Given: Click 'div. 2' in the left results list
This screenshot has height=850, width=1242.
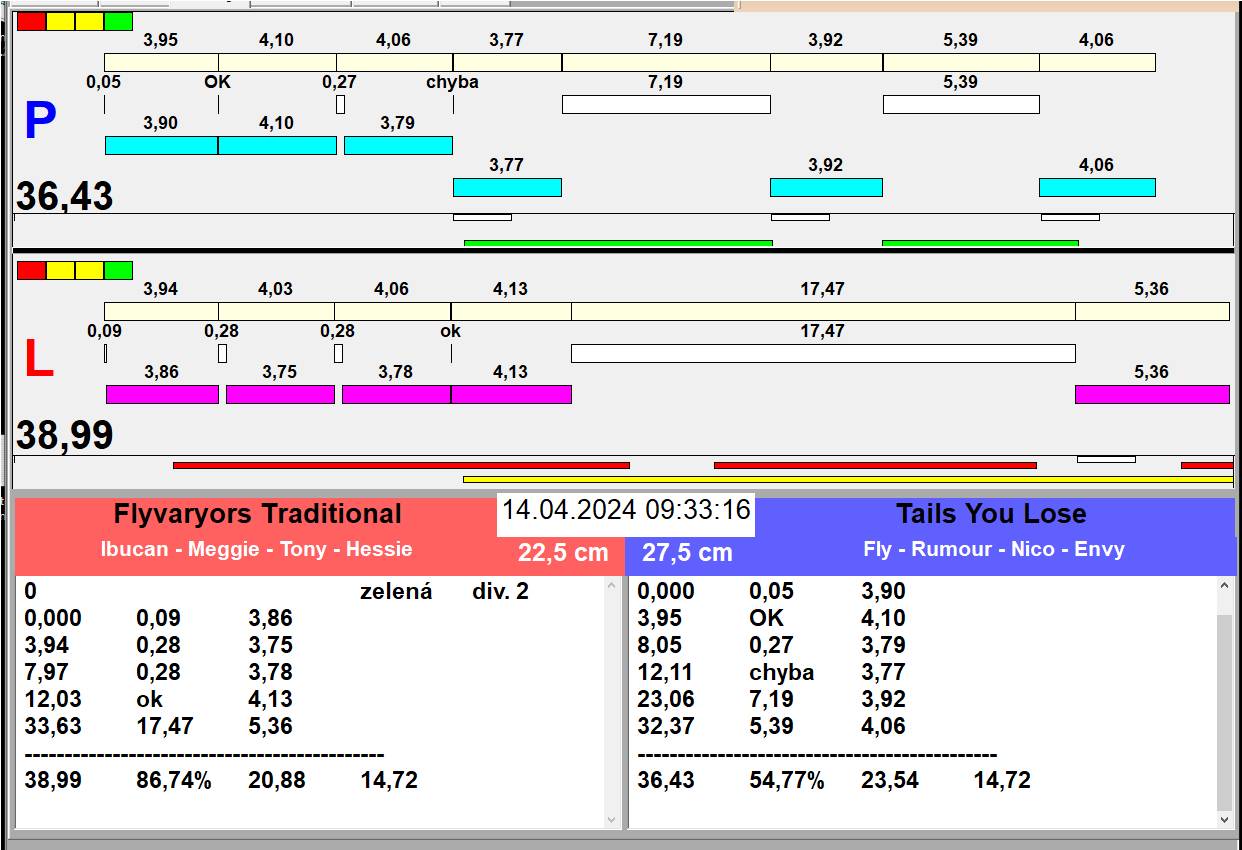Looking at the screenshot, I should 500,591.
